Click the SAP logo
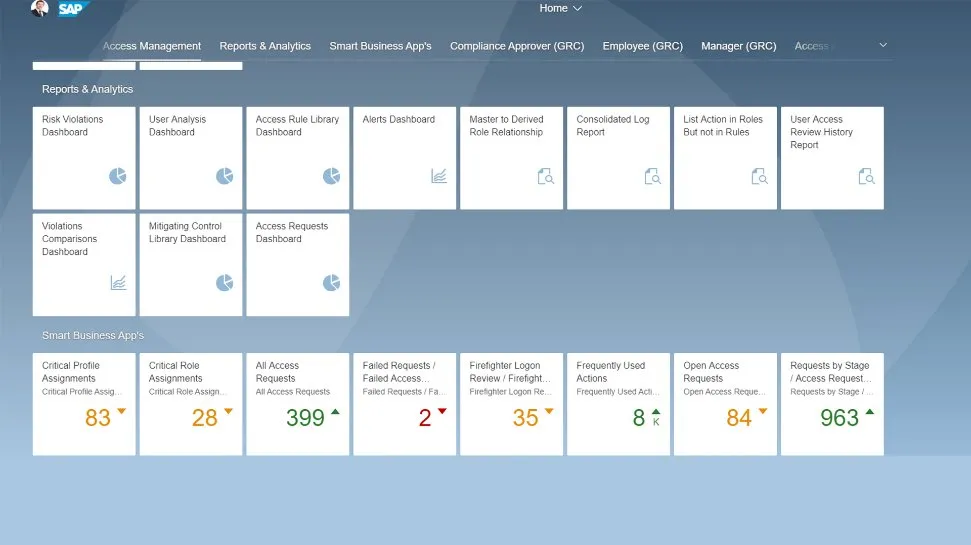Viewport: 971px width, 545px height. click(x=72, y=9)
